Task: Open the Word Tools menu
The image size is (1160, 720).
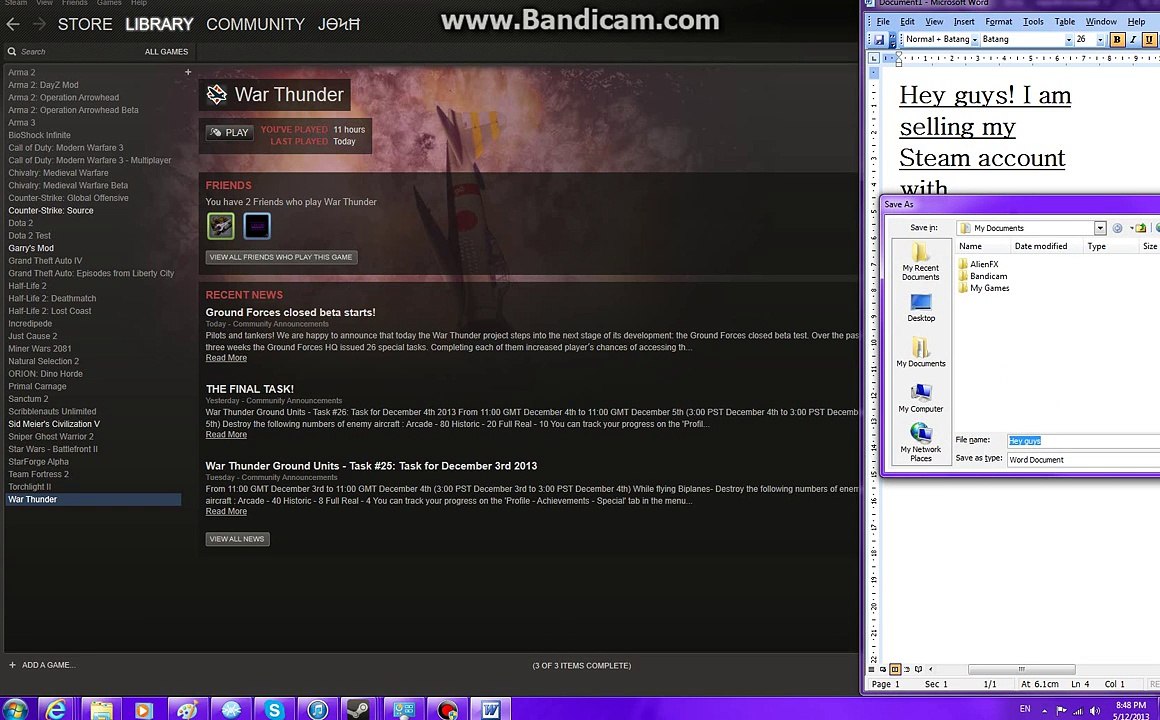Action: pyautogui.click(x=1033, y=21)
